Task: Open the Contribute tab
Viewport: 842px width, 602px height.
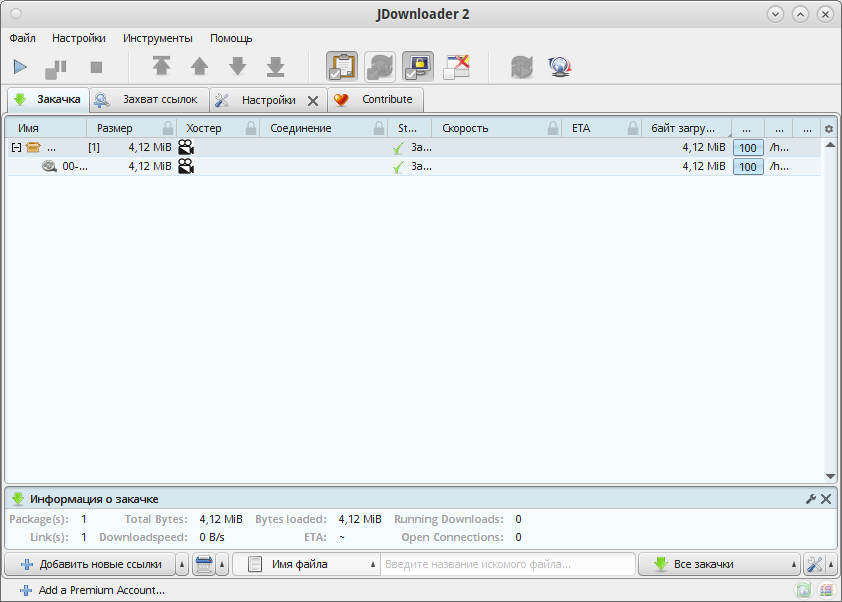Action: coord(375,99)
